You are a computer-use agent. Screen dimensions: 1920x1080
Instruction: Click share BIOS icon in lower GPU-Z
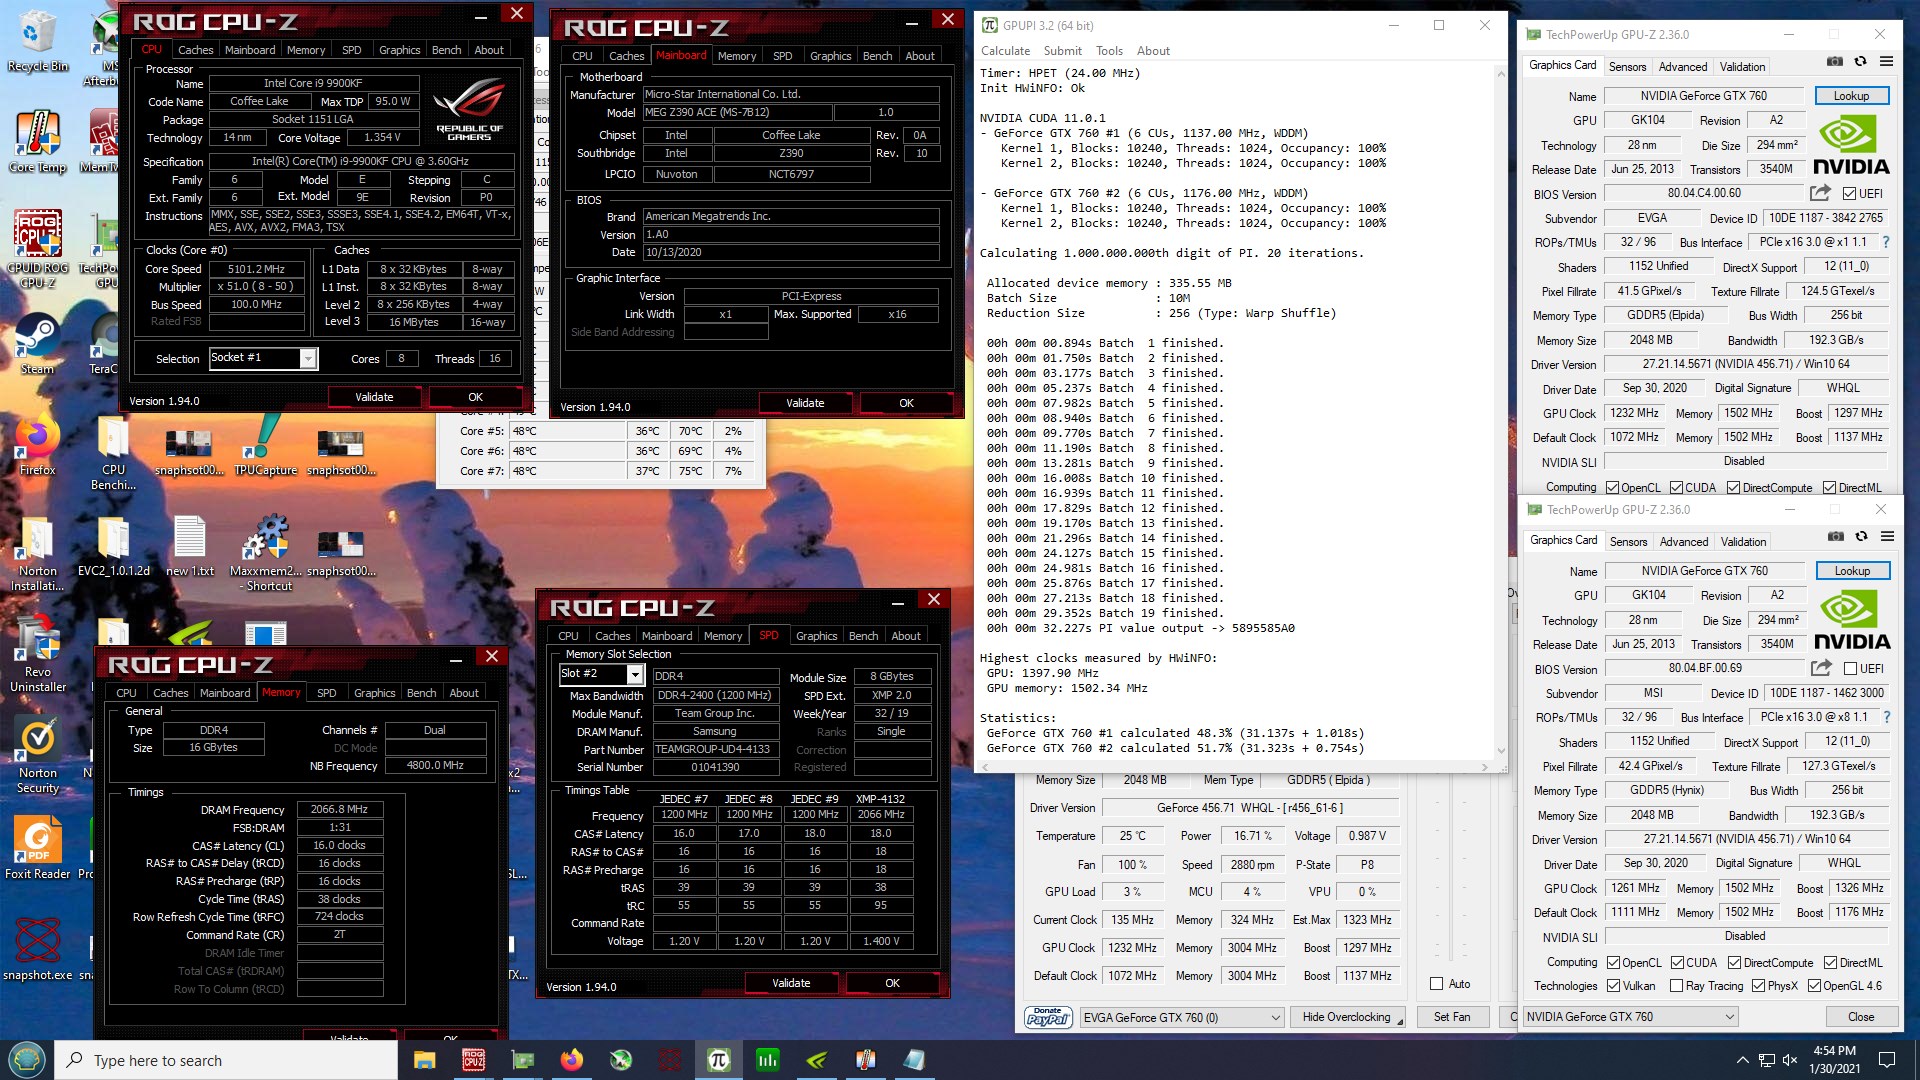(1821, 668)
